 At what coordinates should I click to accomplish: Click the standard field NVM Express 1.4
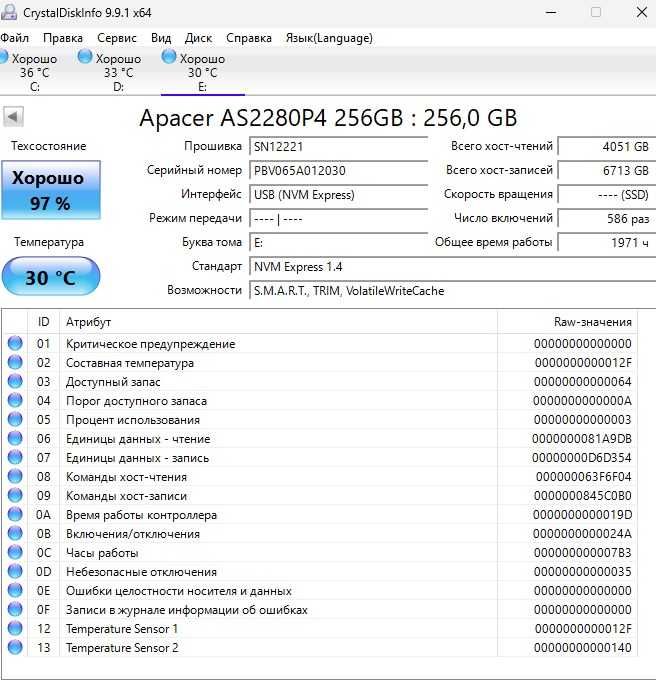(x=452, y=266)
